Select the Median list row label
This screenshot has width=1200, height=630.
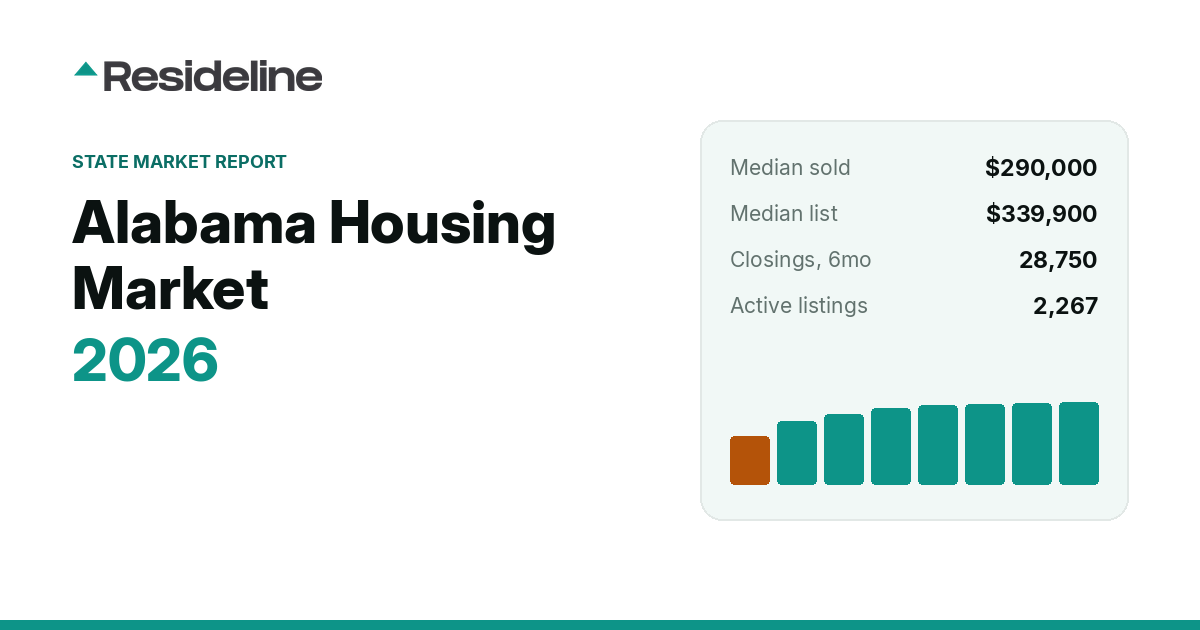pyautogui.click(x=784, y=213)
